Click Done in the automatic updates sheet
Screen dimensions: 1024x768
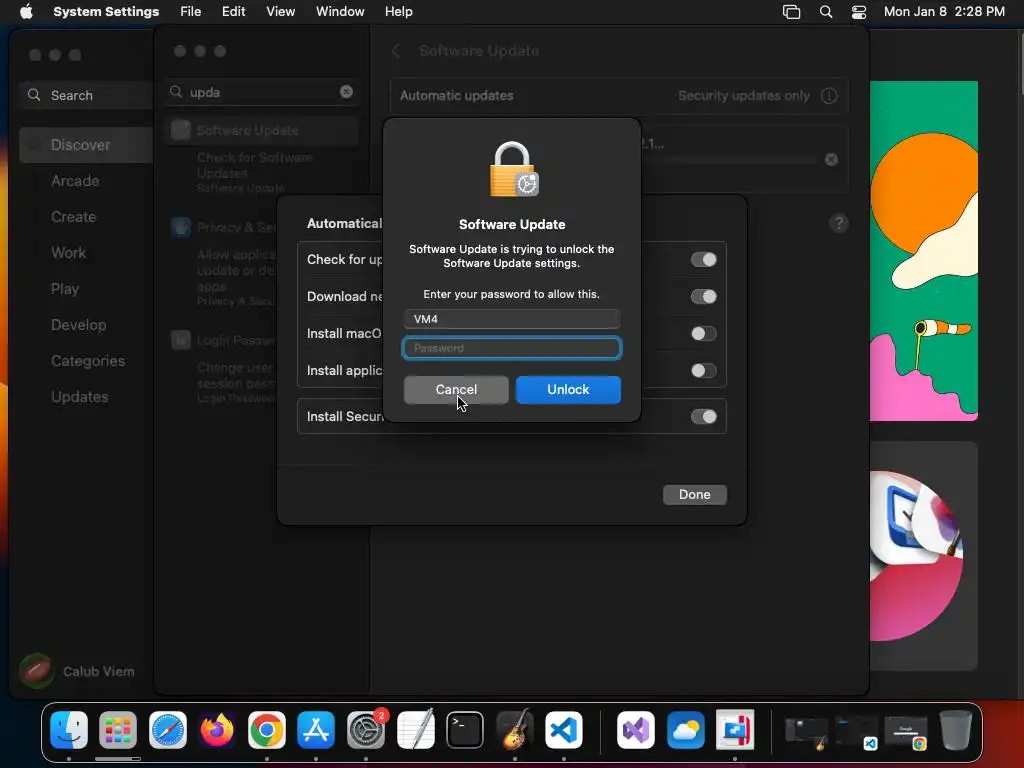pos(694,494)
